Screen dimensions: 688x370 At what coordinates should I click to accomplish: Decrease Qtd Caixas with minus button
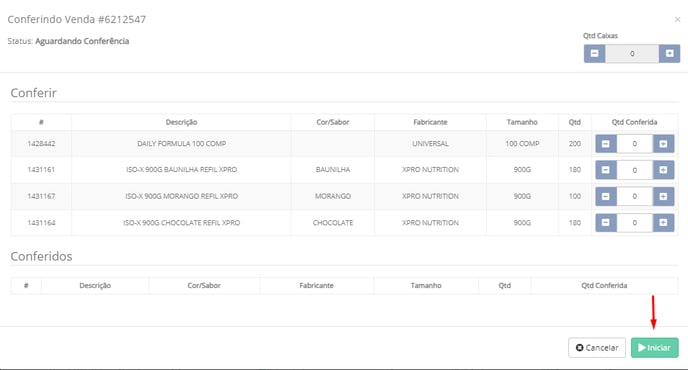(x=595, y=54)
